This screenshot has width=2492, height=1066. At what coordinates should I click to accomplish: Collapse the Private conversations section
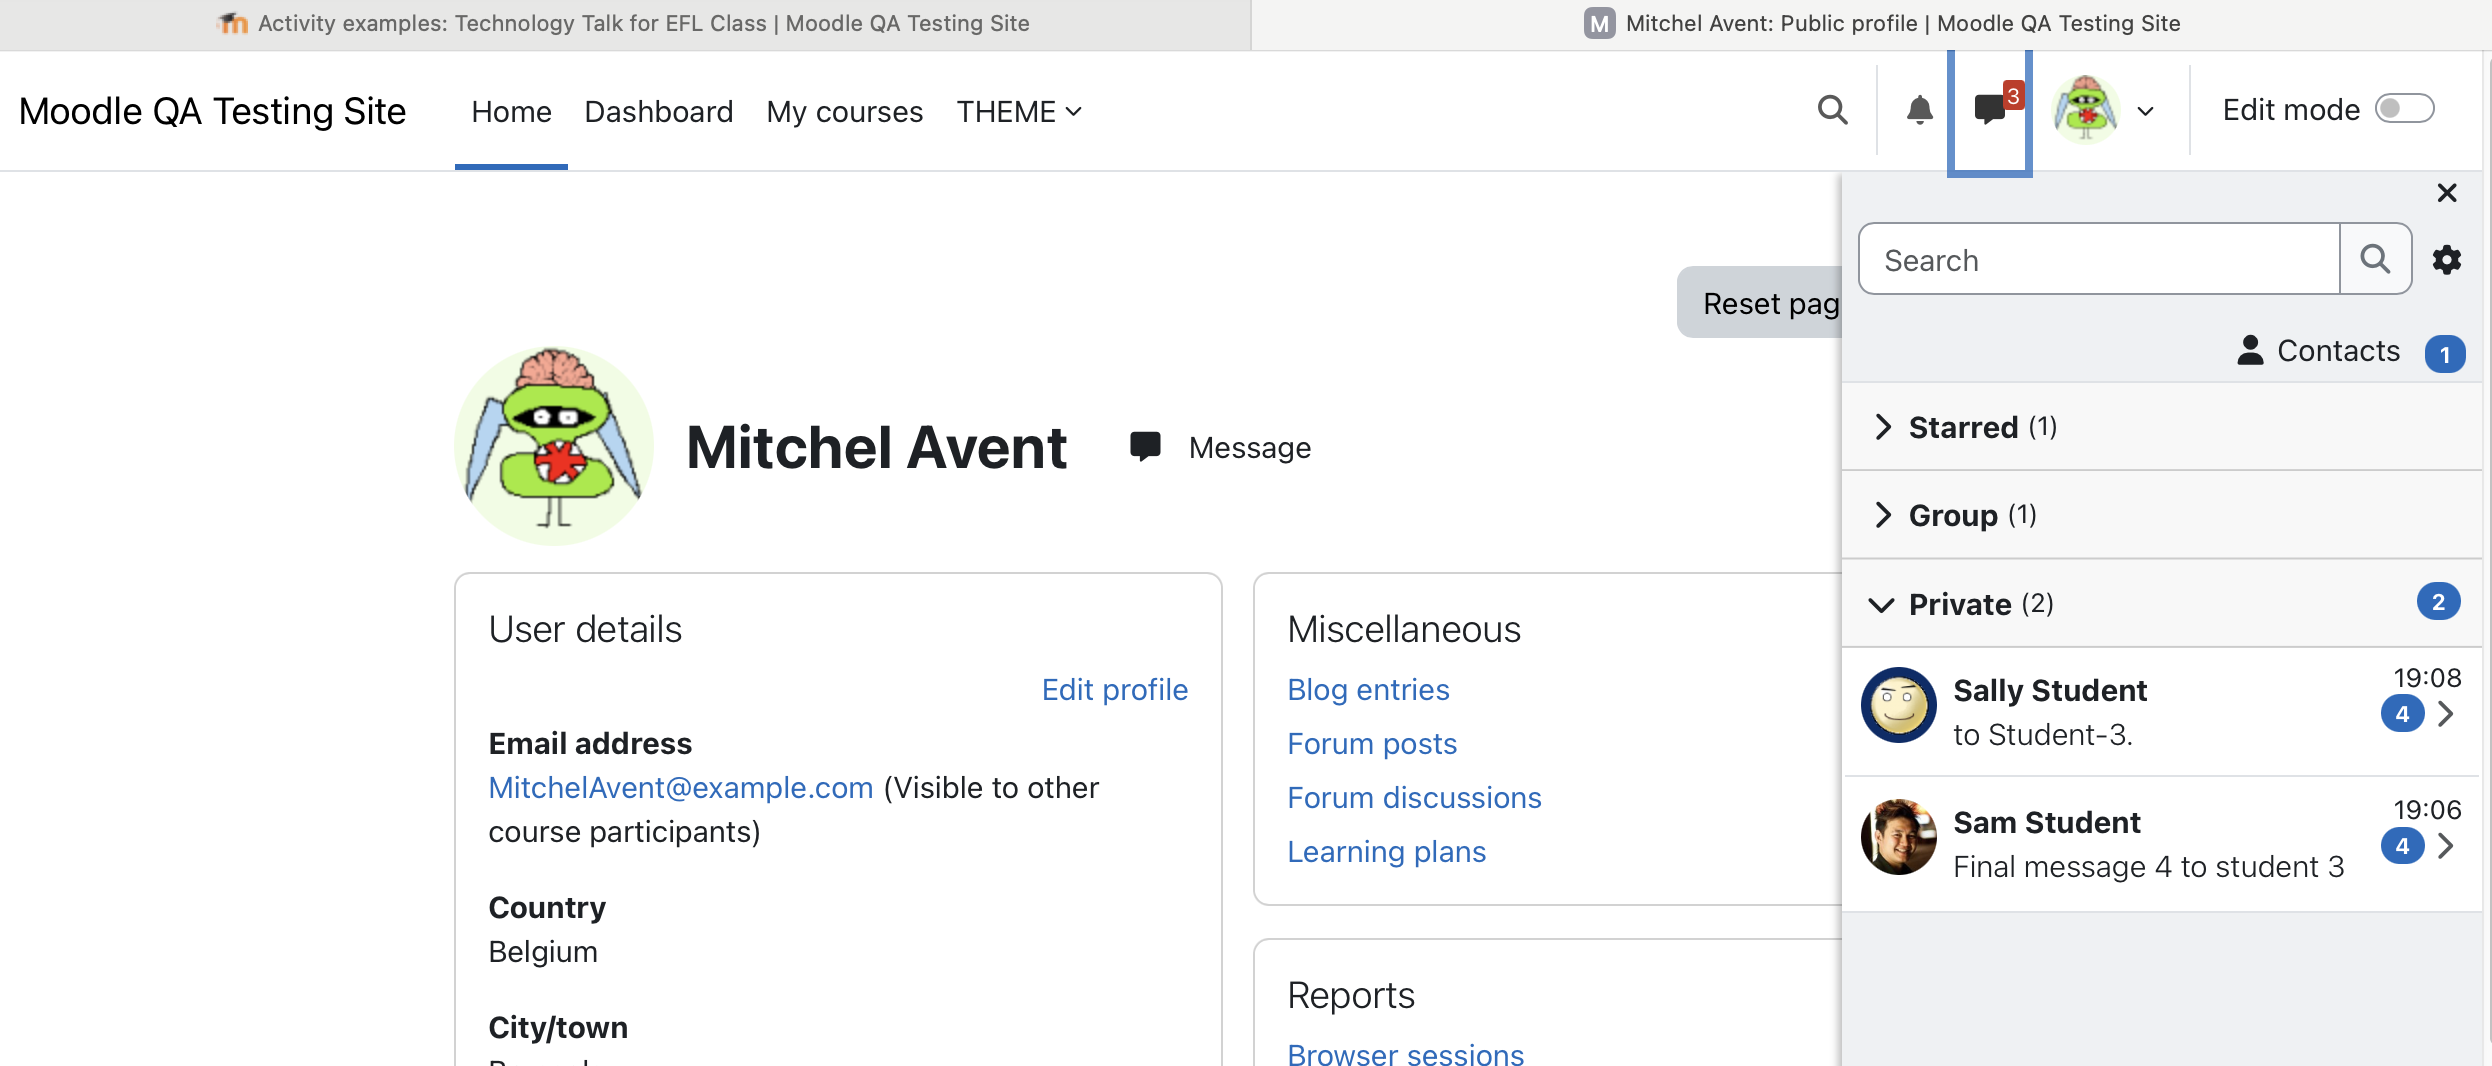pos(2160,603)
